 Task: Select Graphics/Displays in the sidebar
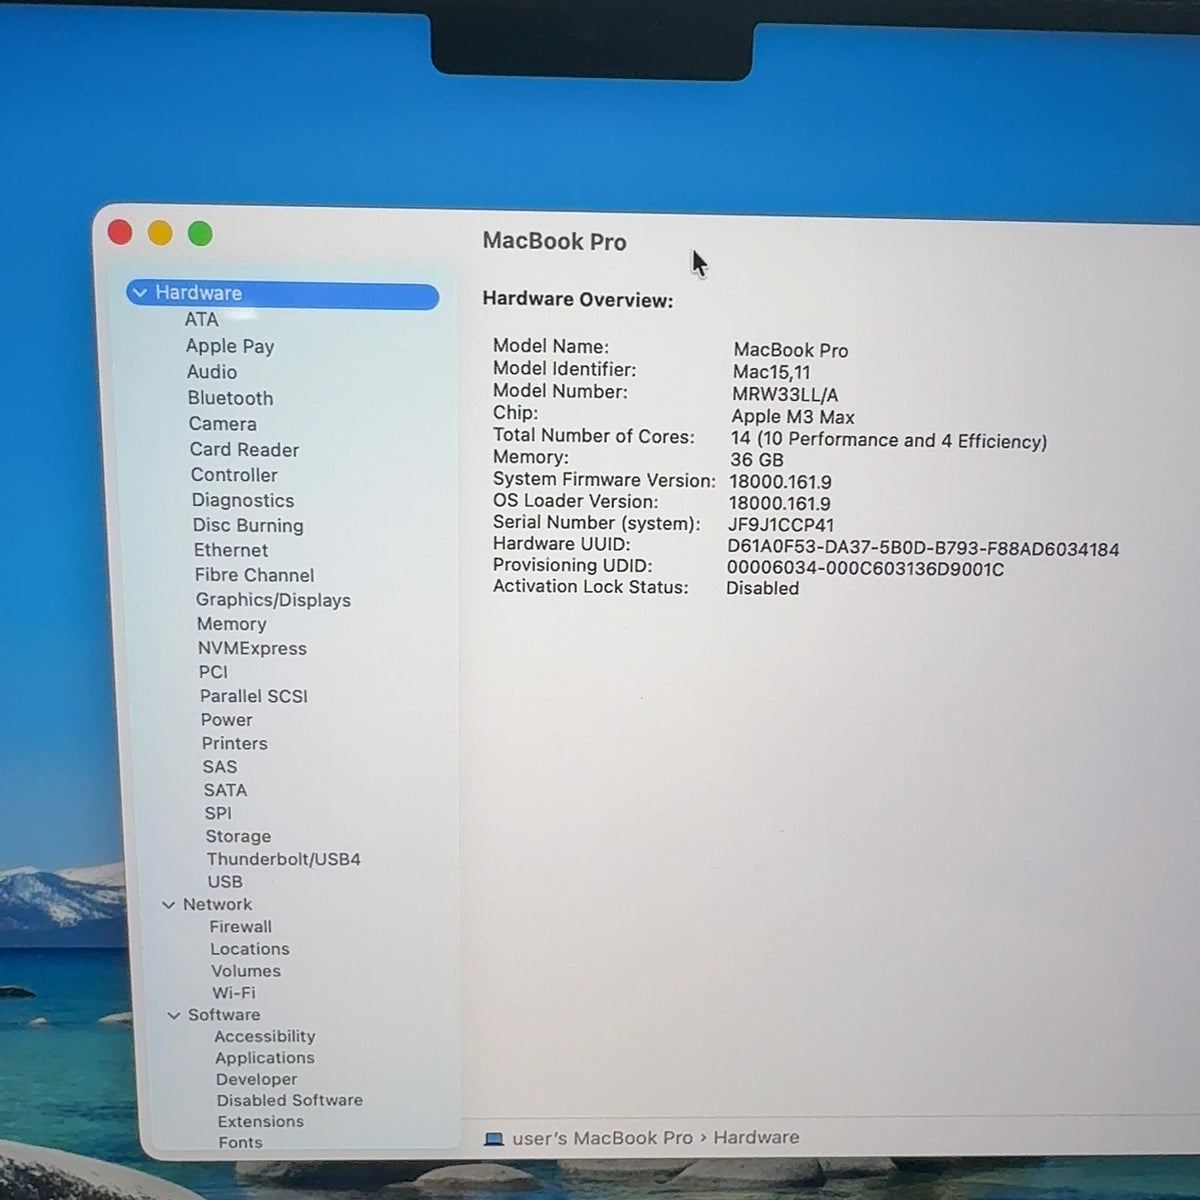point(273,600)
